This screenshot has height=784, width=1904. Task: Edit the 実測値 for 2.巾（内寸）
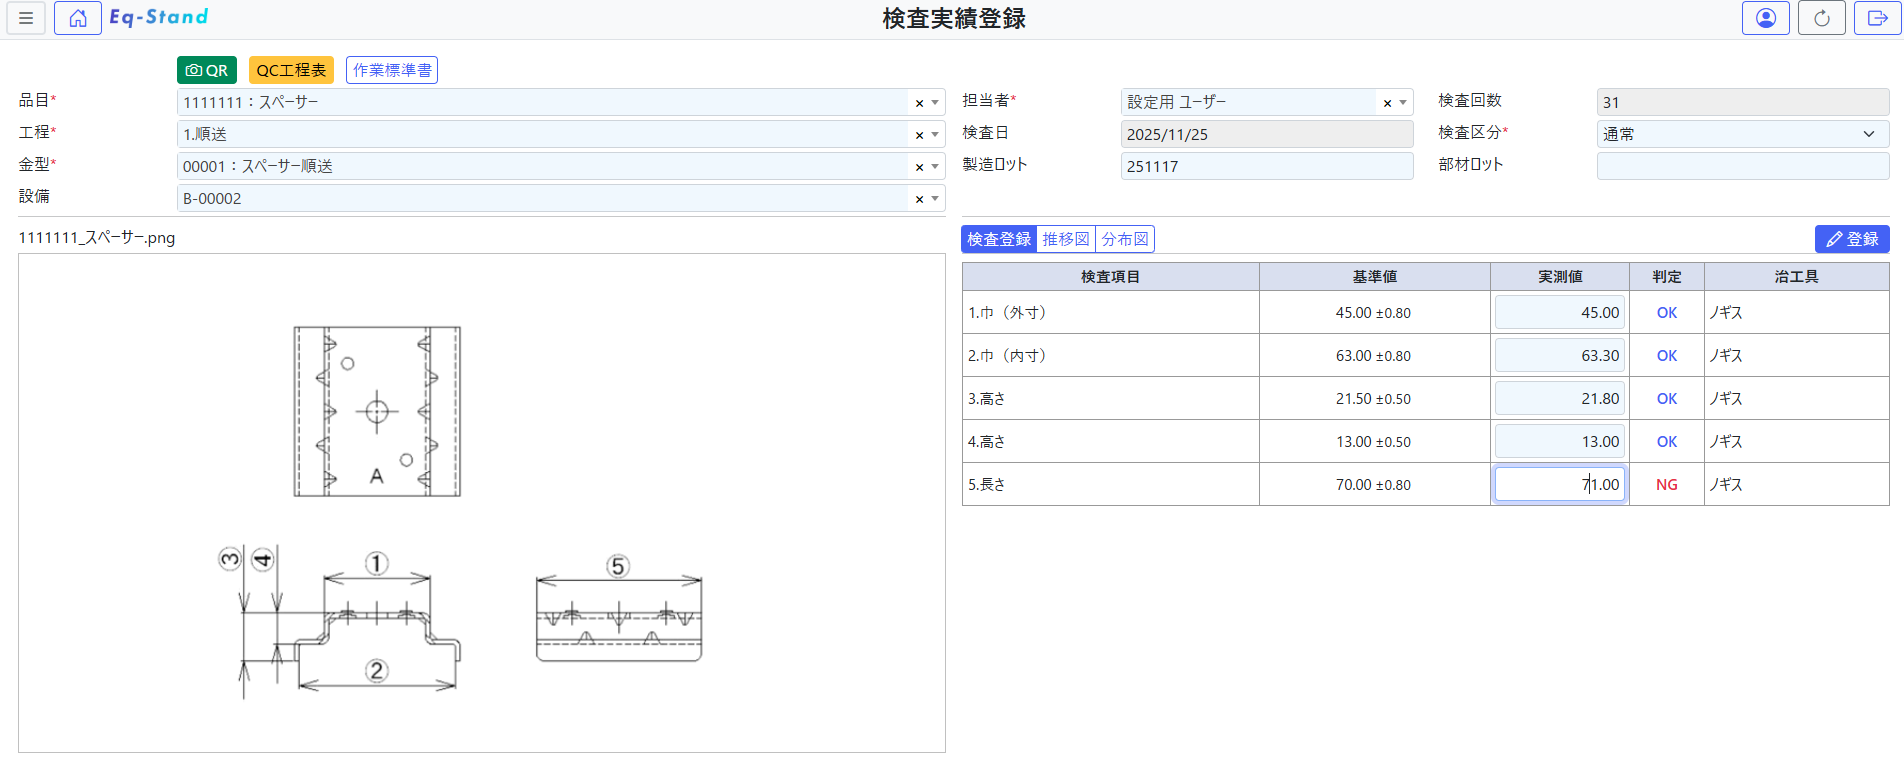1560,356
